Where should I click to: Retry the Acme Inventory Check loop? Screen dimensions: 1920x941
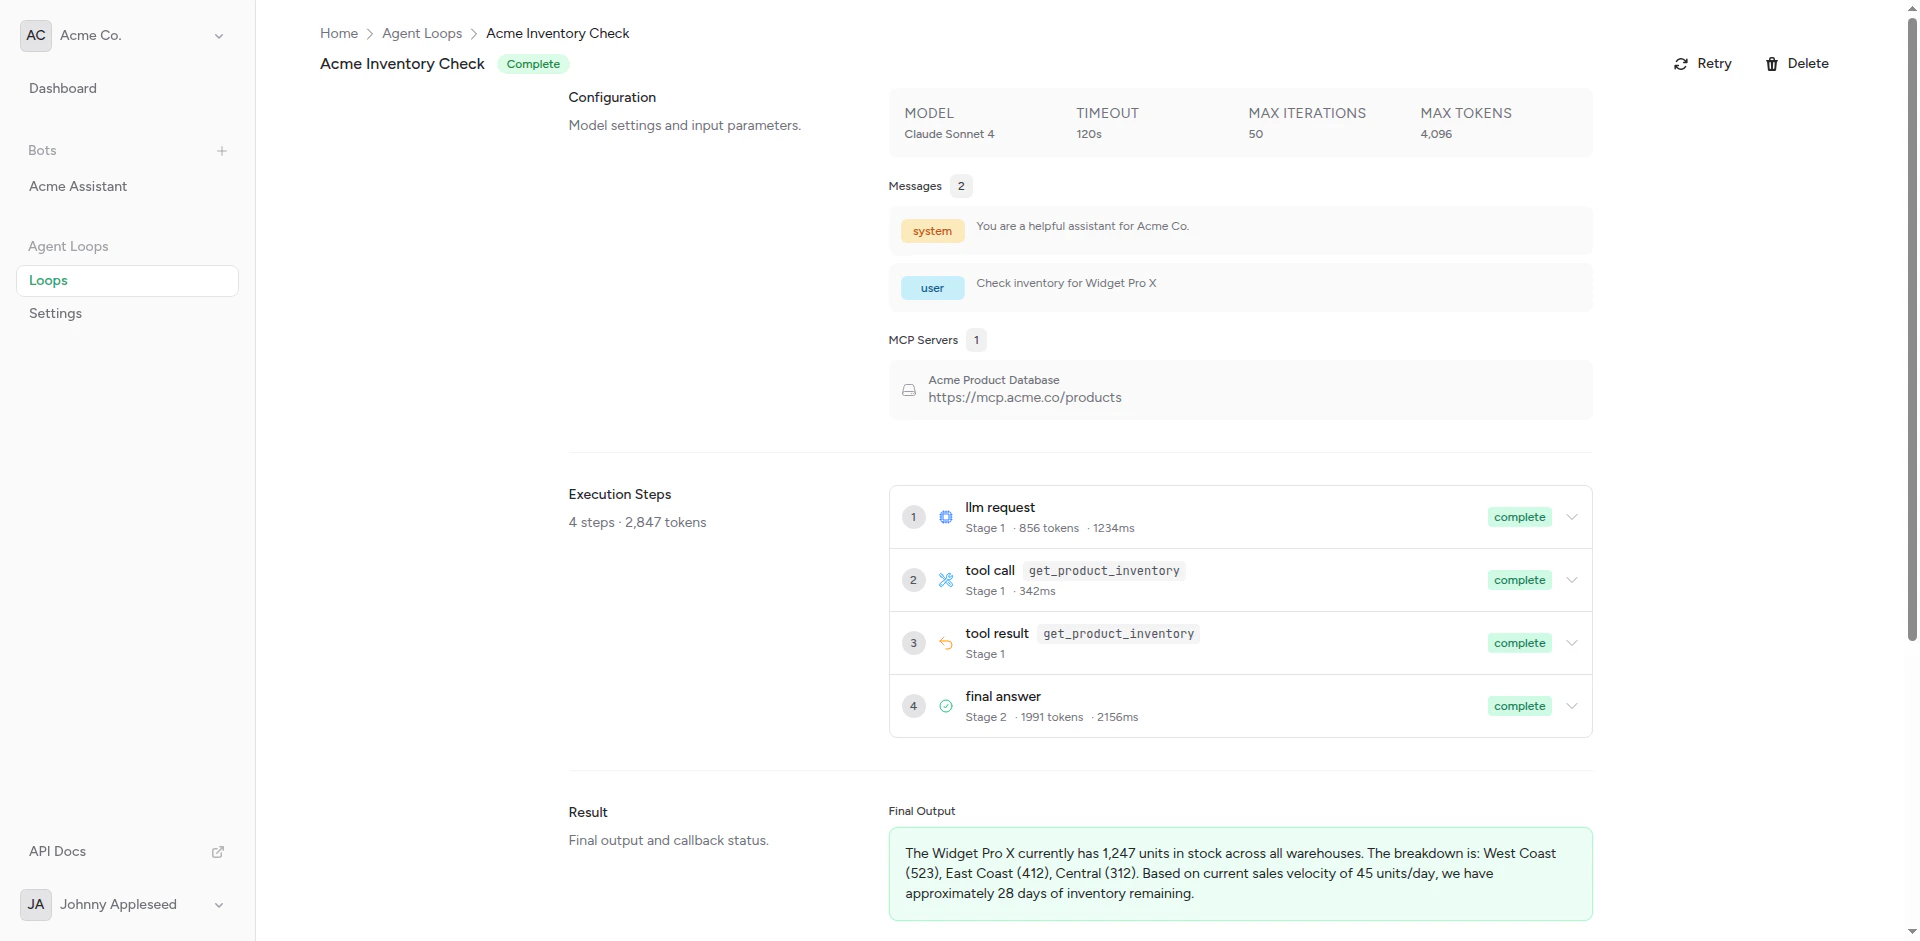tap(1702, 63)
